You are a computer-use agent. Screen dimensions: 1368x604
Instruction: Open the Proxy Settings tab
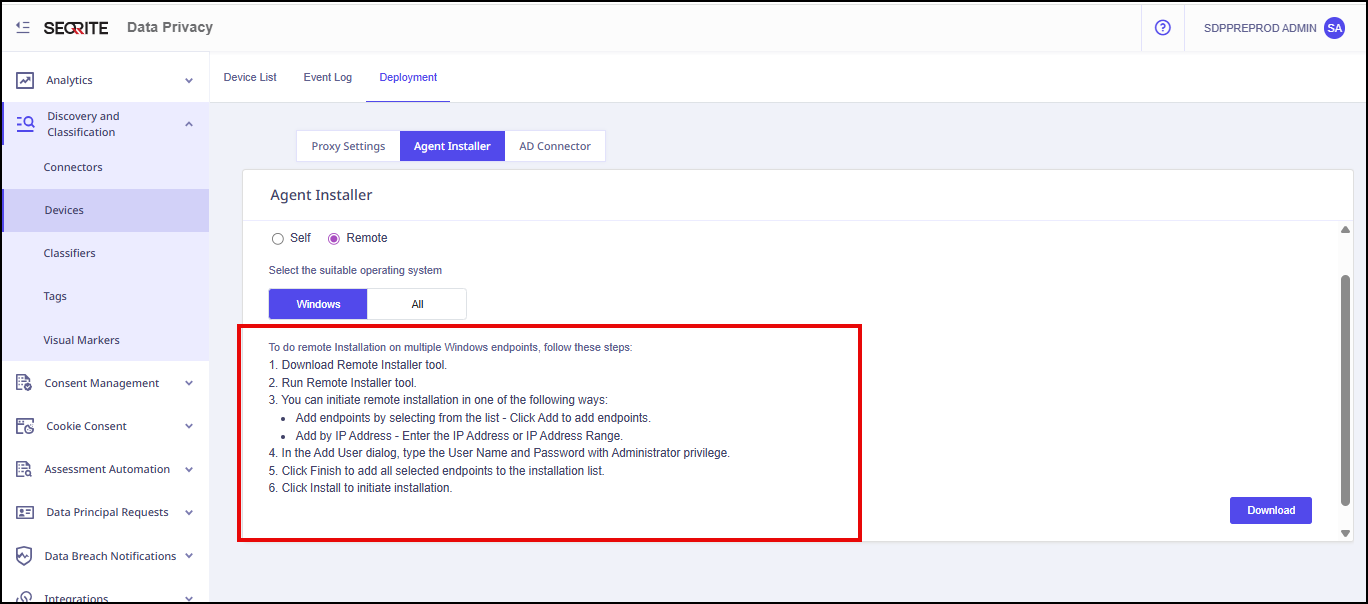[348, 146]
